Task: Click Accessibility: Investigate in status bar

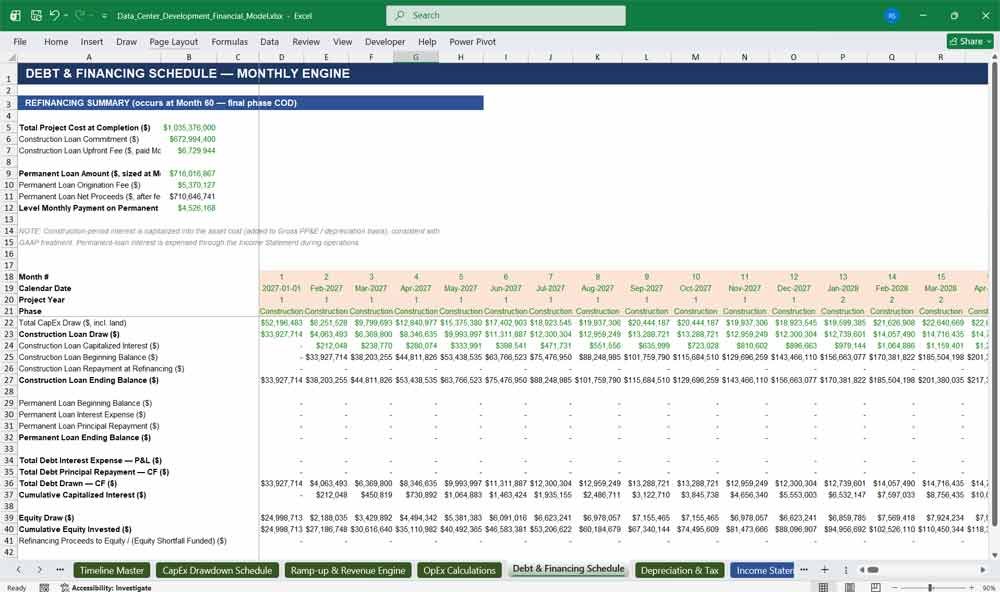Action: point(106,588)
